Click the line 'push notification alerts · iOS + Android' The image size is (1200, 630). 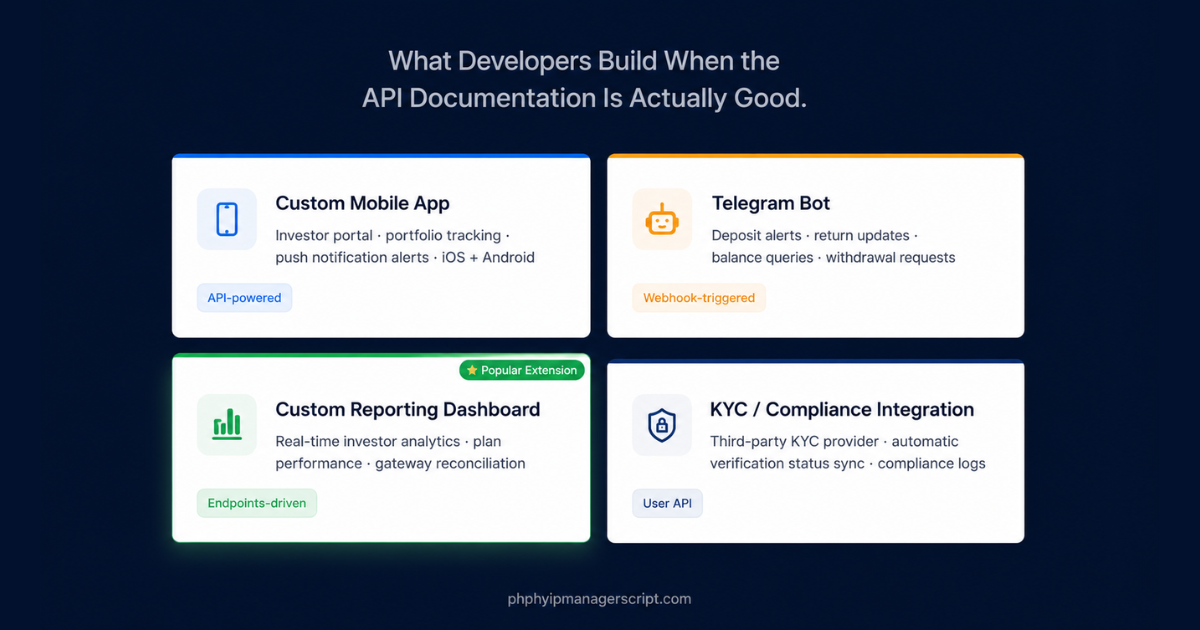[405, 258]
